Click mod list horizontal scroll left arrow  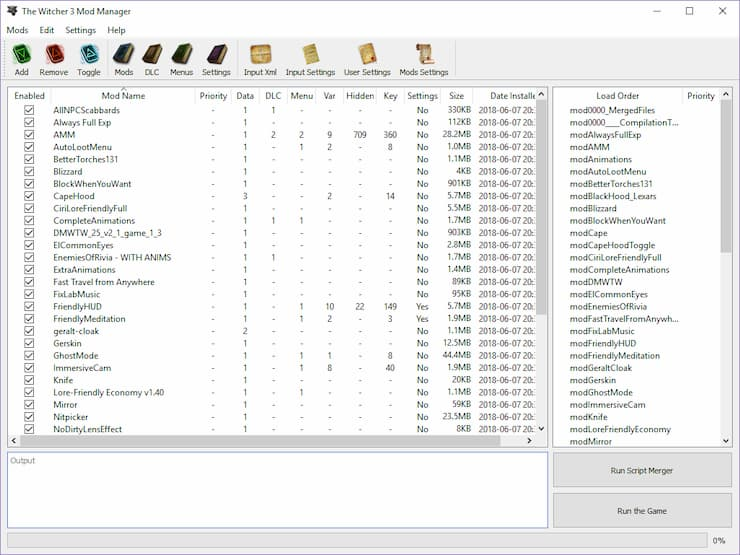(x=14, y=440)
